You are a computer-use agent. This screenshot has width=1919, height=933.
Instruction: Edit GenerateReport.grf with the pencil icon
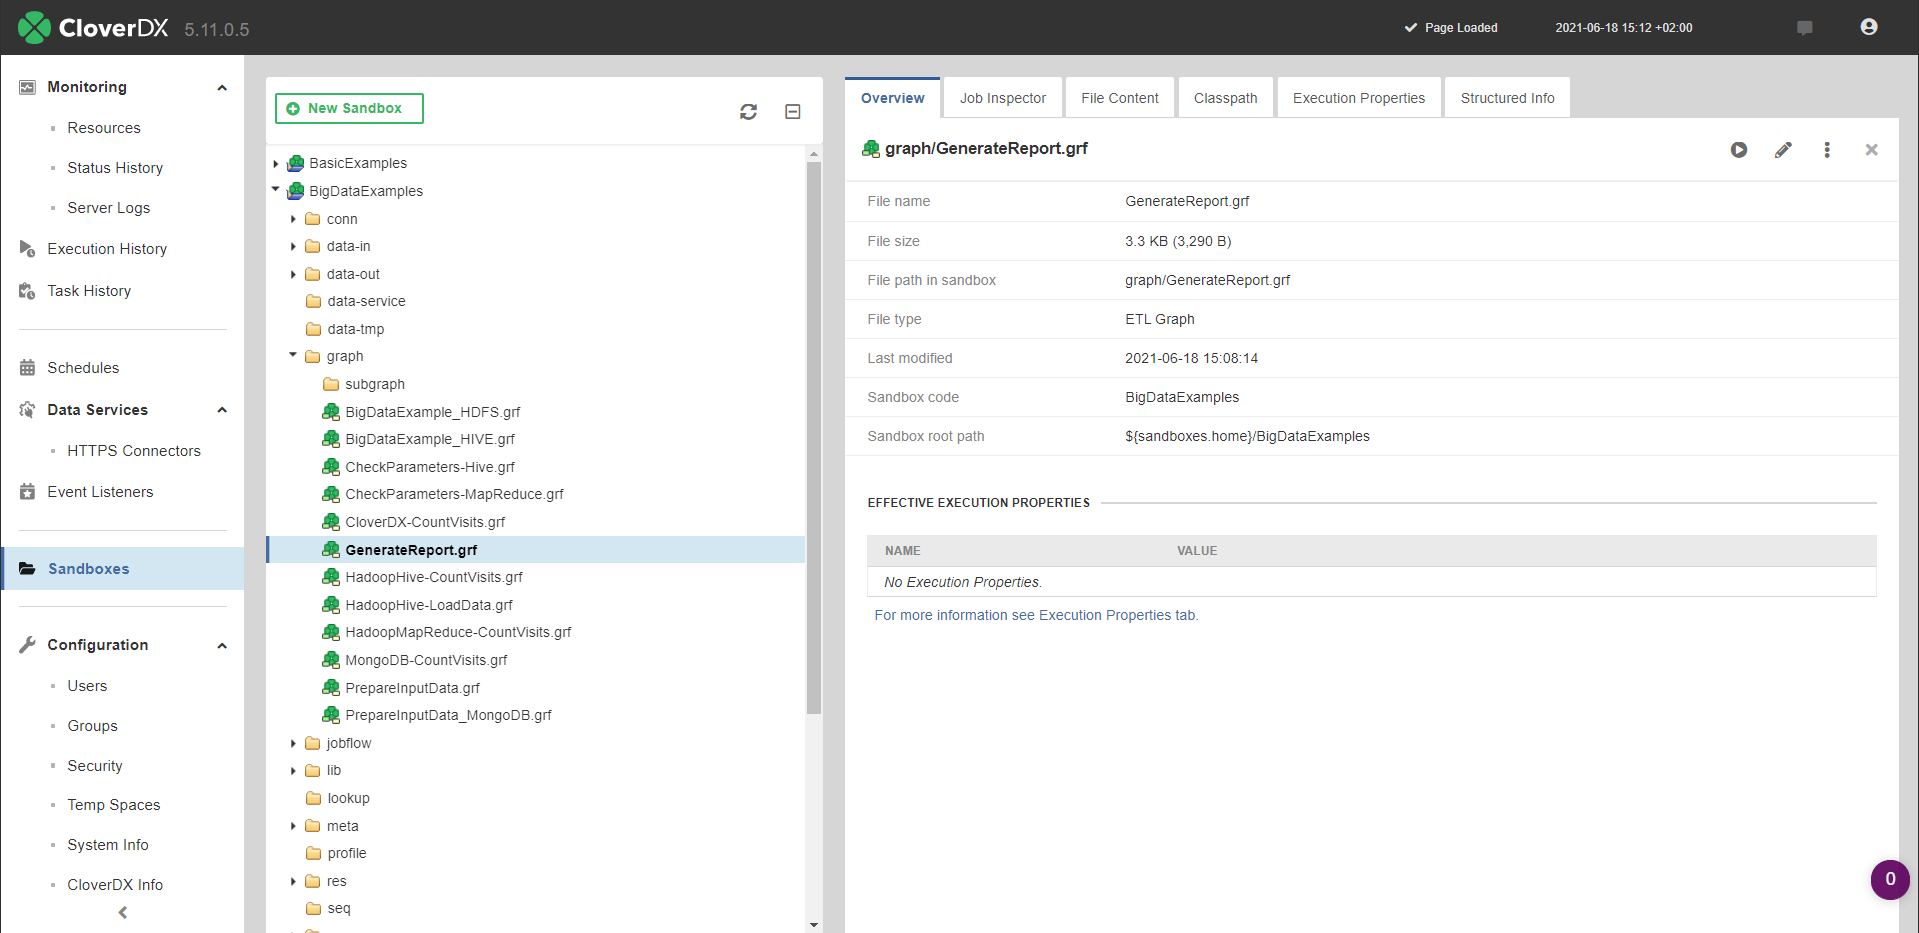[x=1783, y=150]
